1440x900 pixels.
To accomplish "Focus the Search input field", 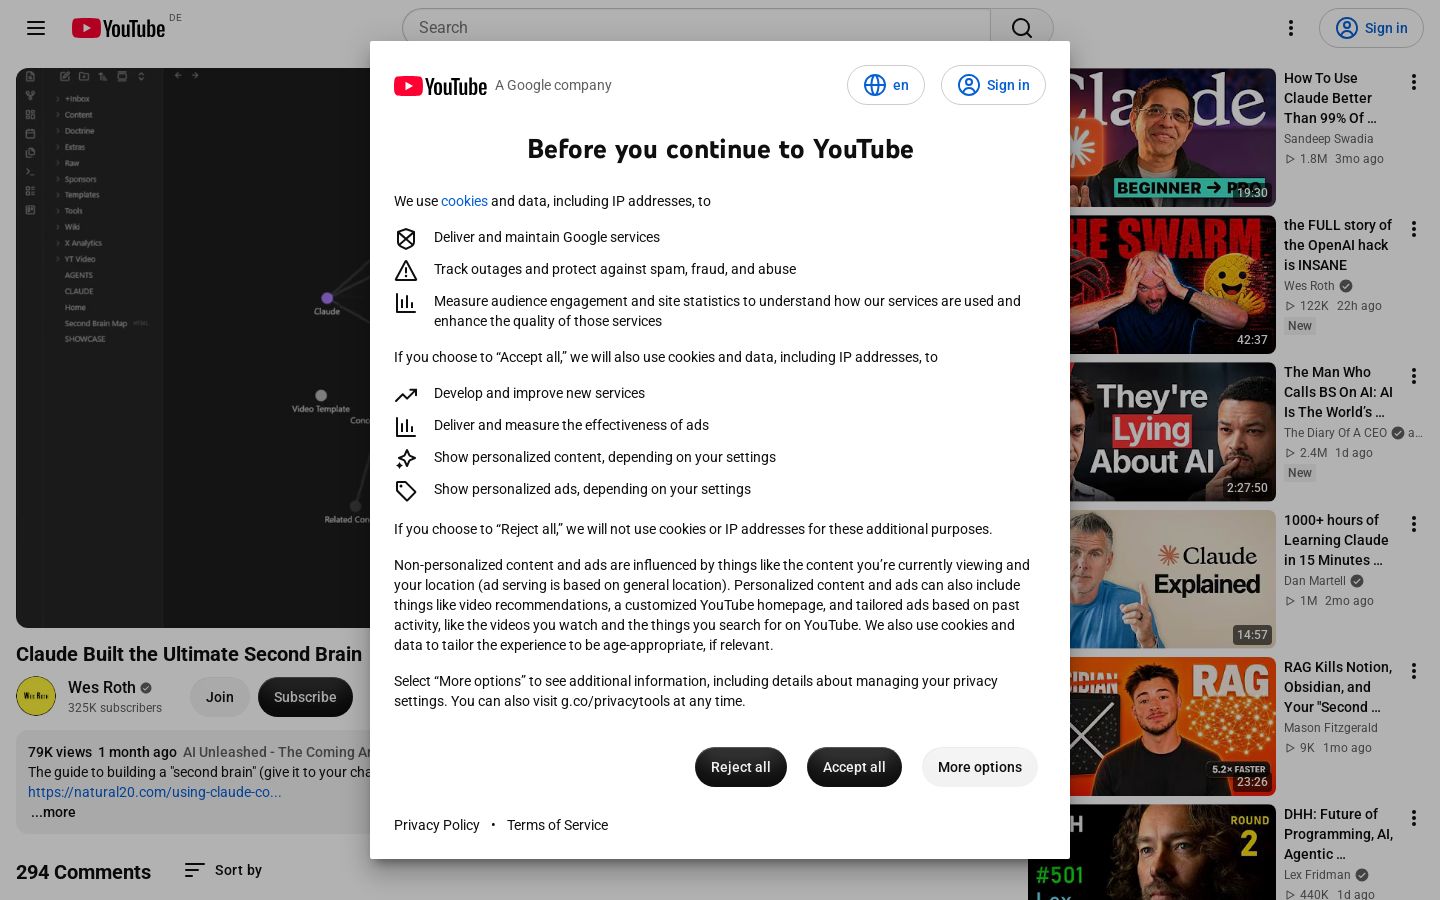I will (x=696, y=28).
